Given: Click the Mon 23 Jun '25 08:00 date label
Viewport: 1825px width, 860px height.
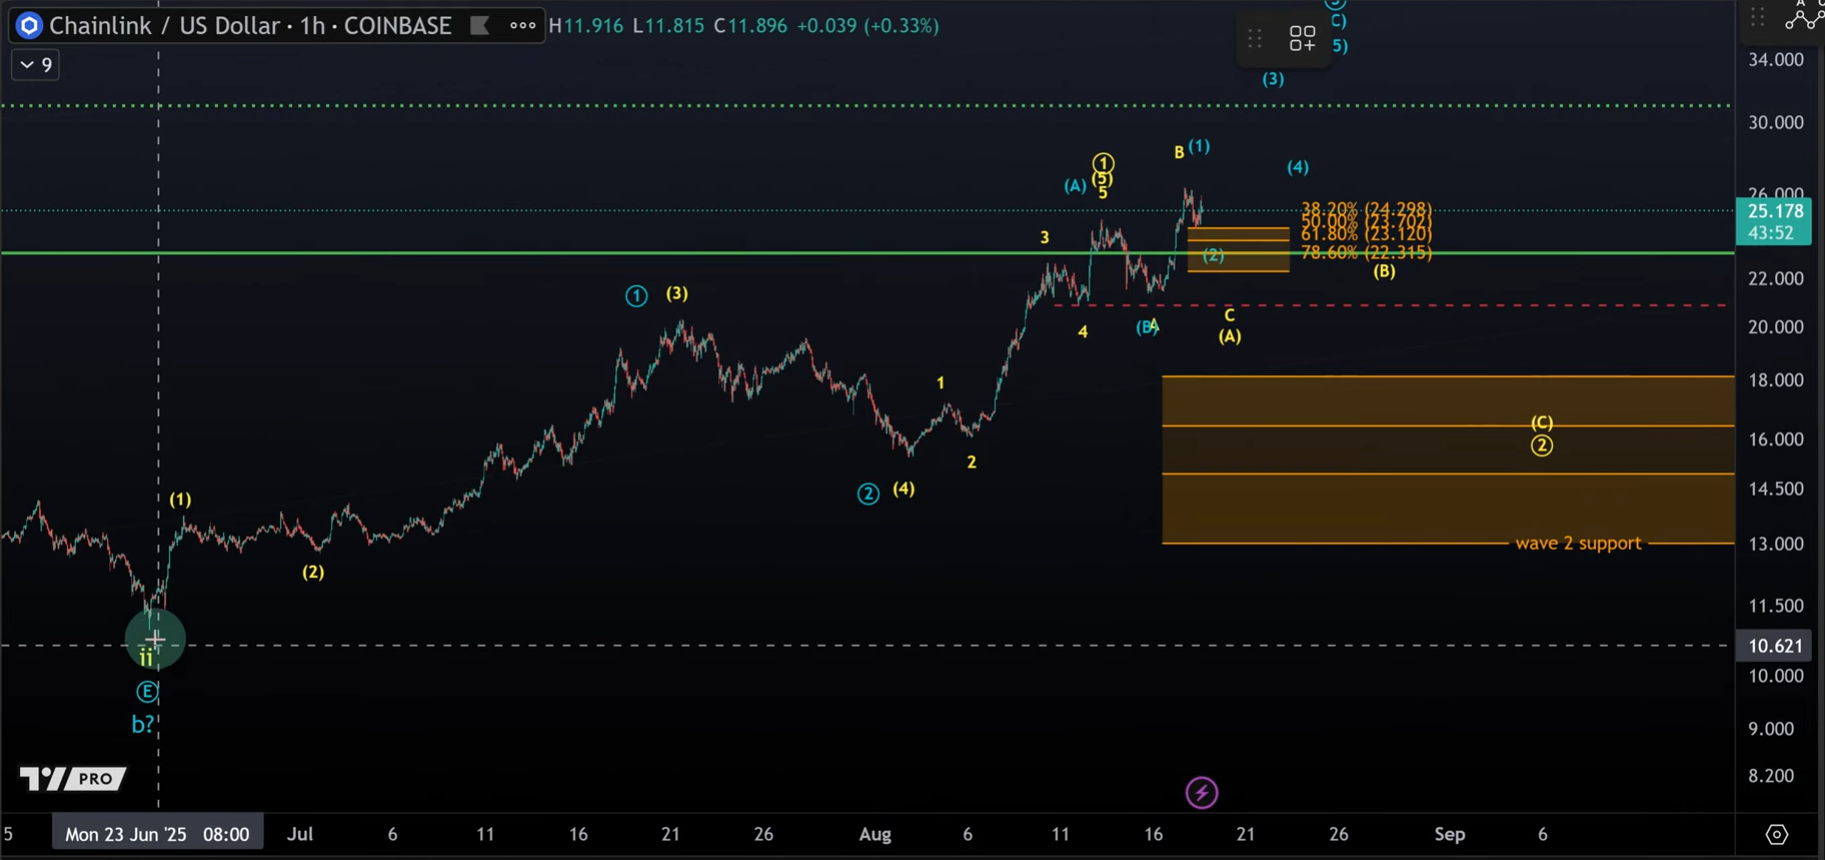Looking at the screenshot, I should [x=157, y=834].
